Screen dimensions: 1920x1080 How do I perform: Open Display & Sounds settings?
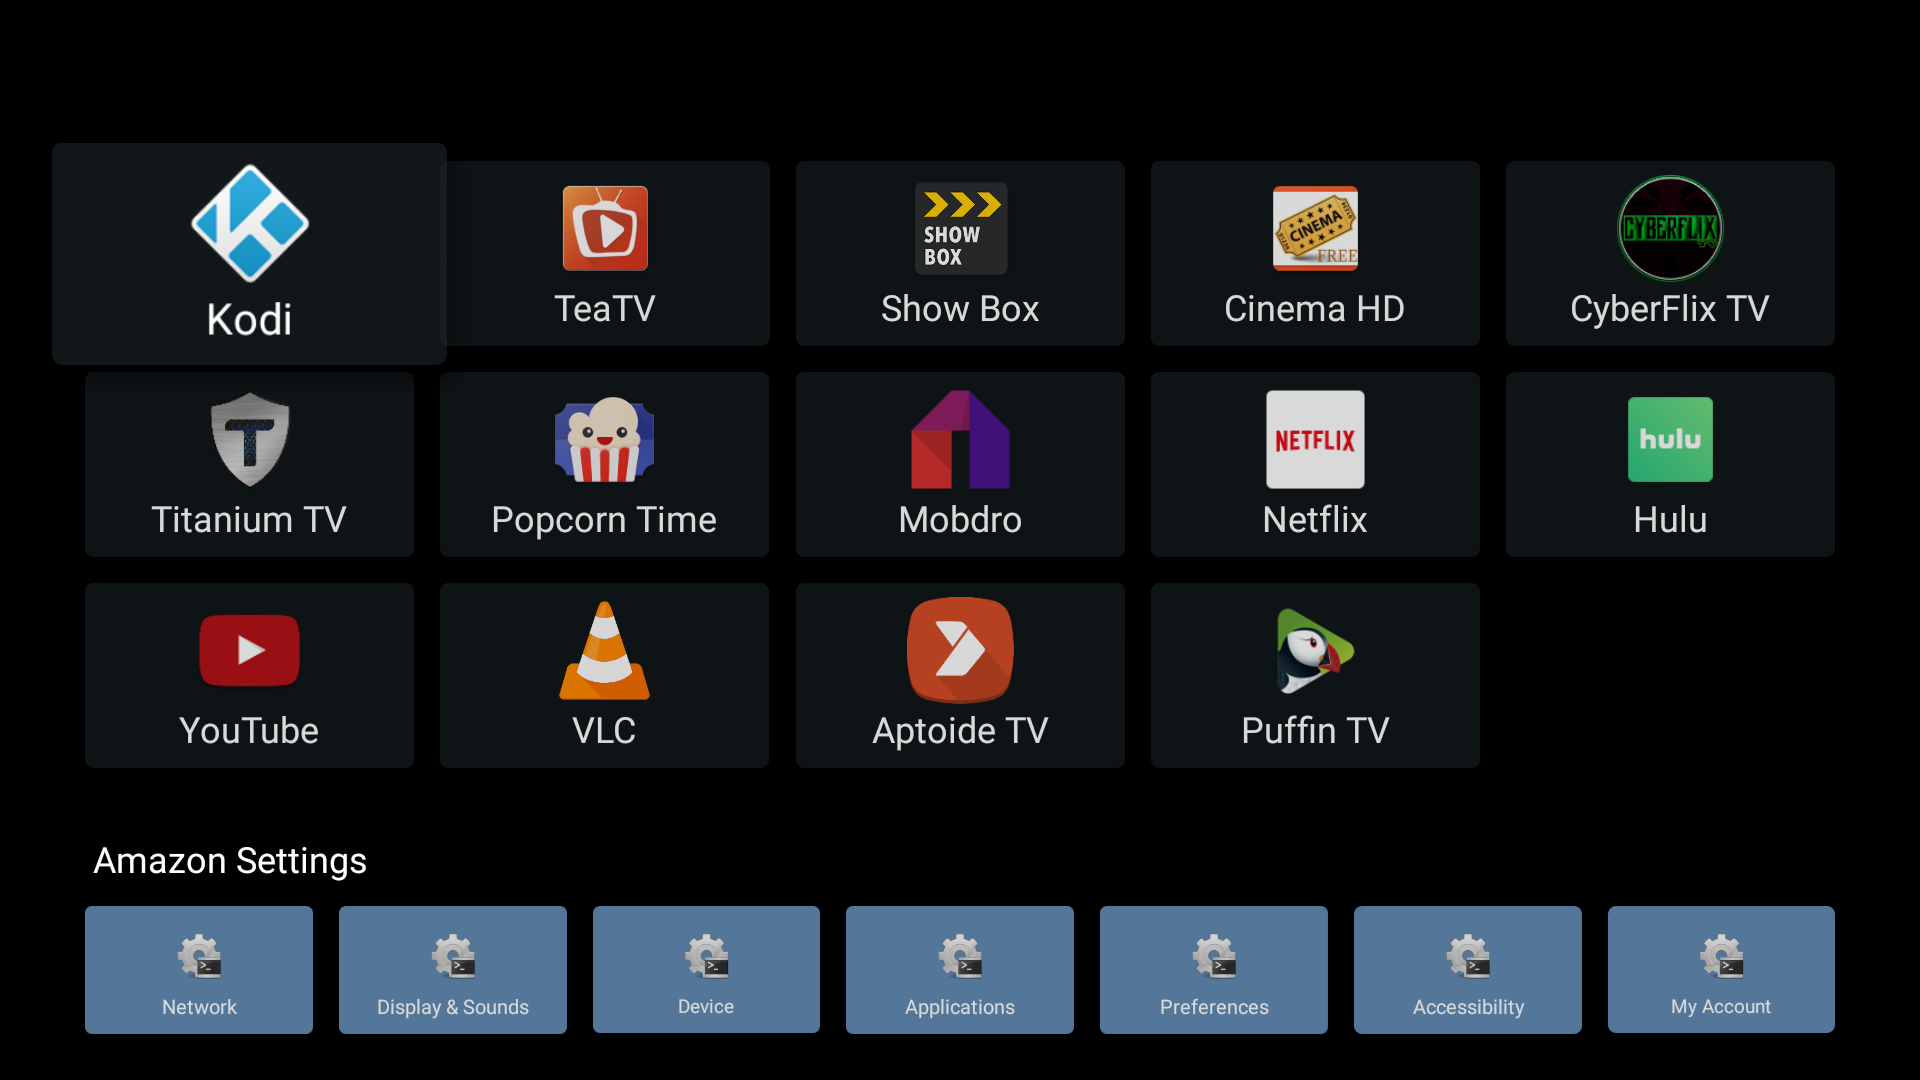452,968
